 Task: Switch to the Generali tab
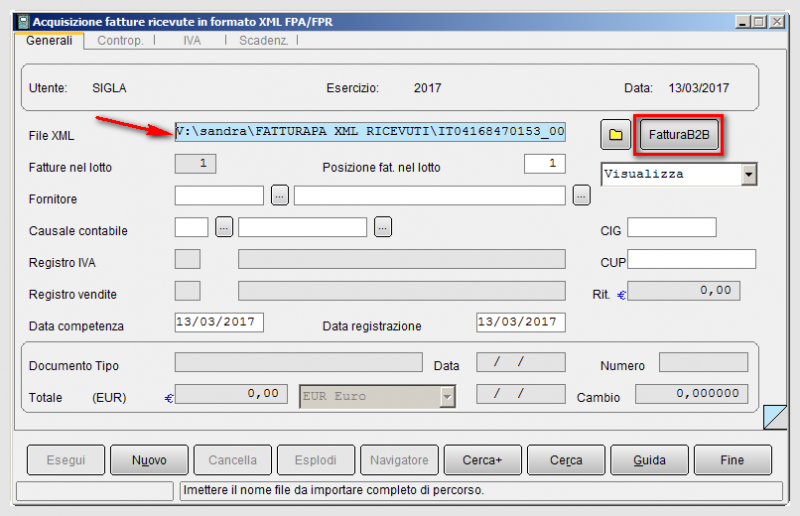[49, 40]
